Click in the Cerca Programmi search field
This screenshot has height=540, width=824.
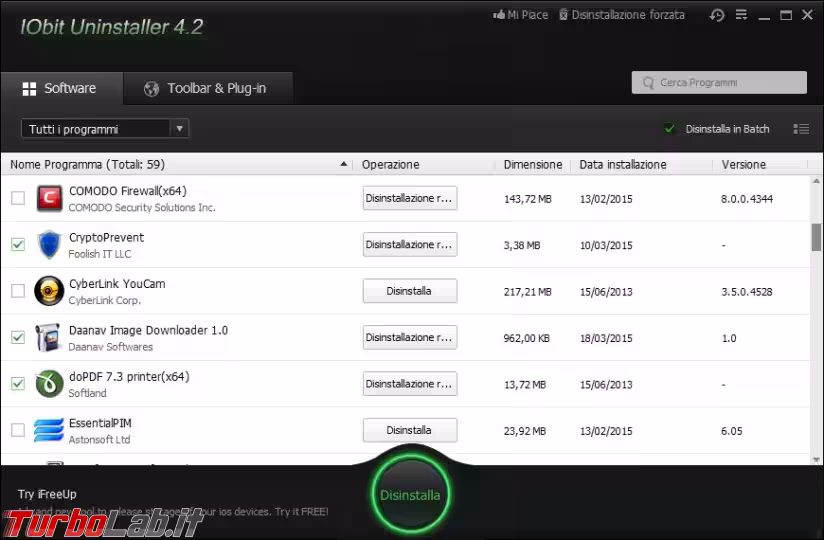[719, 82]
